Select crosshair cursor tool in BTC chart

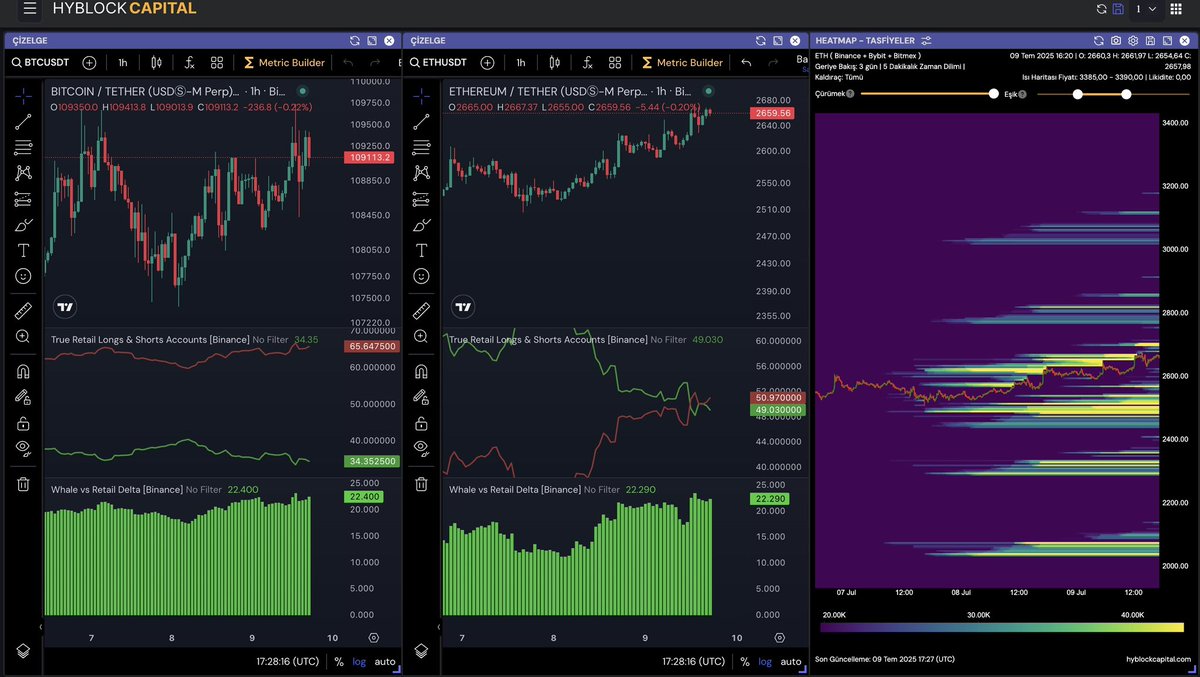[x=23, y=97]
